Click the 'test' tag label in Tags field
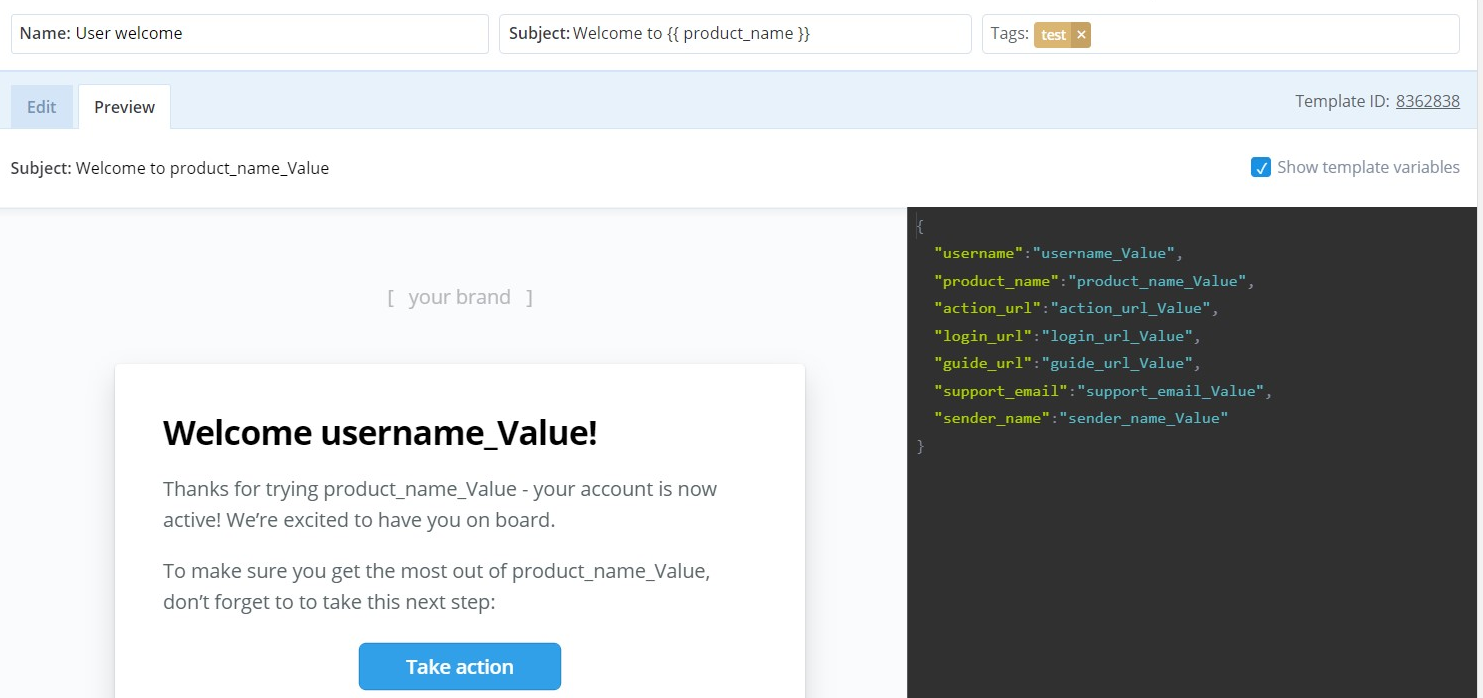1483x698 pixels. pos(1053,34)
